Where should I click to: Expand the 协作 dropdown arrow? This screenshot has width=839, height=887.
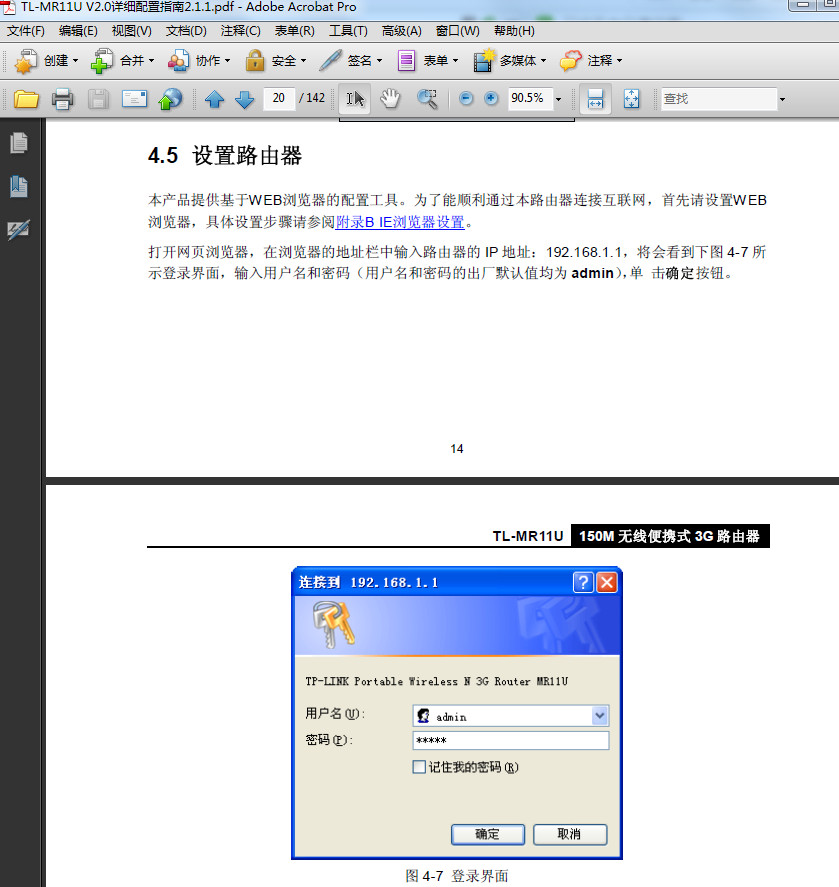click(227, 61)
